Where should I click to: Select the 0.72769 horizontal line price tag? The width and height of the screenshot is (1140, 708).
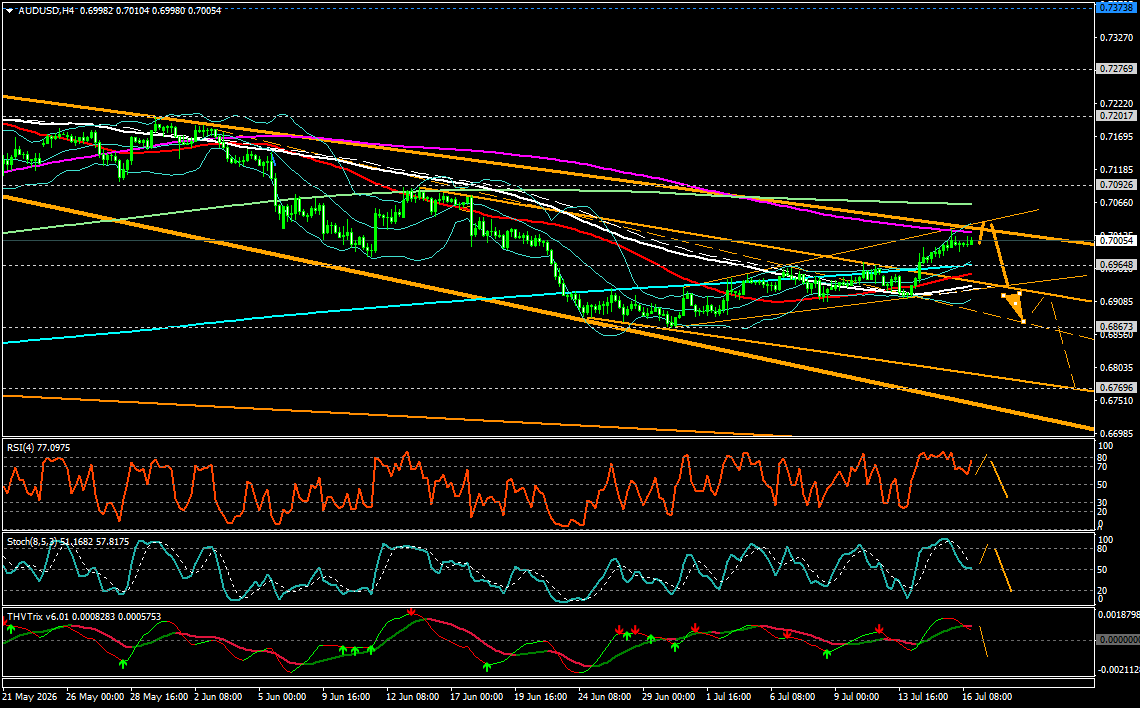pos(1116,68)
